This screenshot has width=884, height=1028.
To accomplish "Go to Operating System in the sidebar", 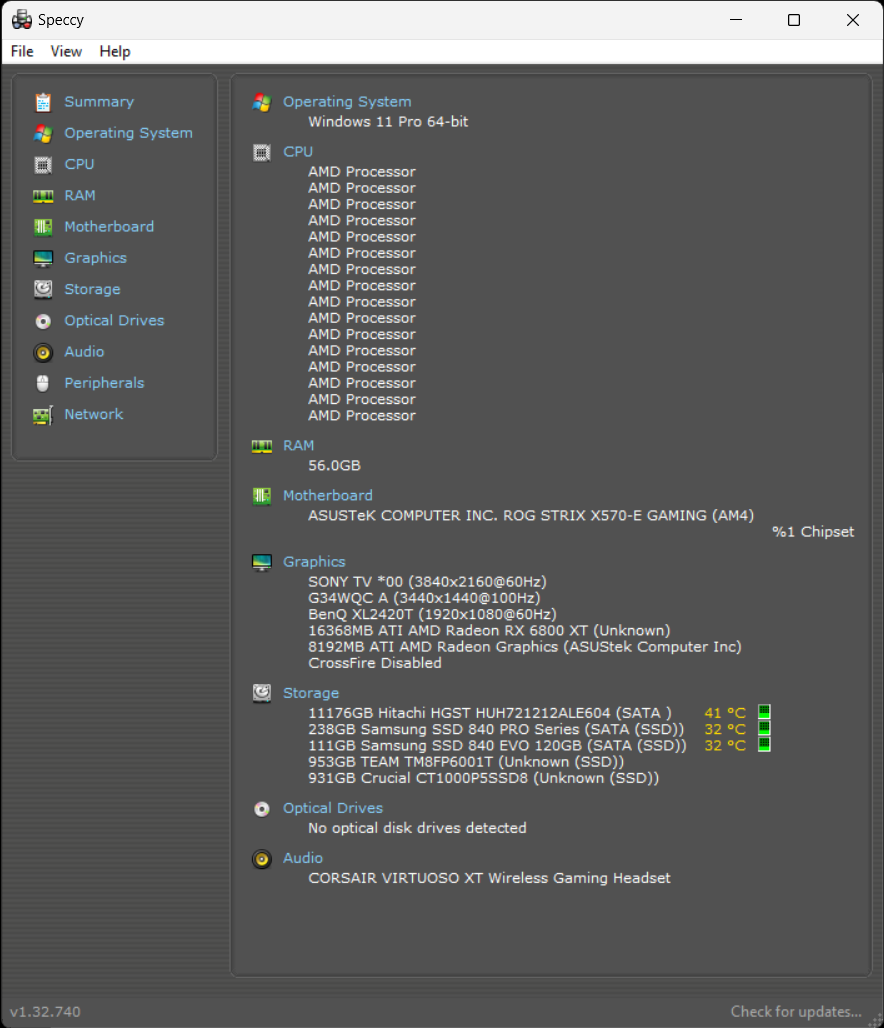I will pyautogui.click(x=128, y=133).
